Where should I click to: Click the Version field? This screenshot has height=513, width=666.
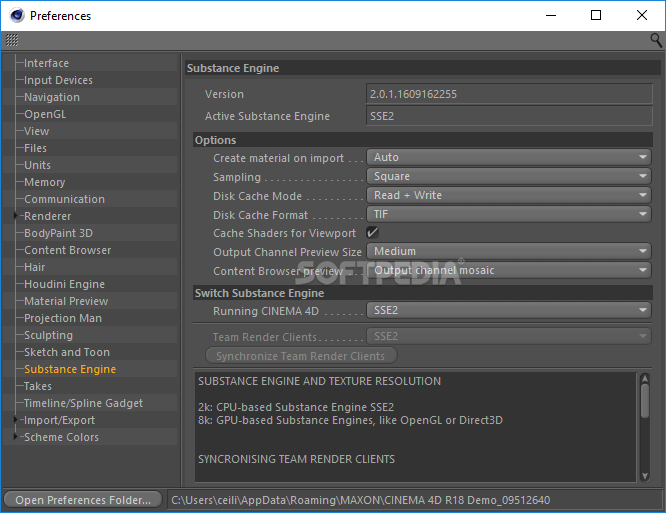point(509,94)
